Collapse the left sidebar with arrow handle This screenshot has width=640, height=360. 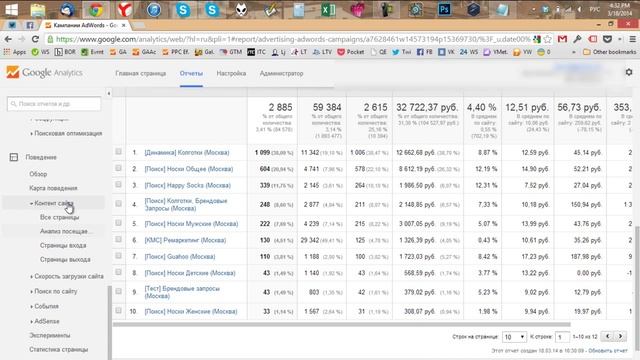[109, 93]
